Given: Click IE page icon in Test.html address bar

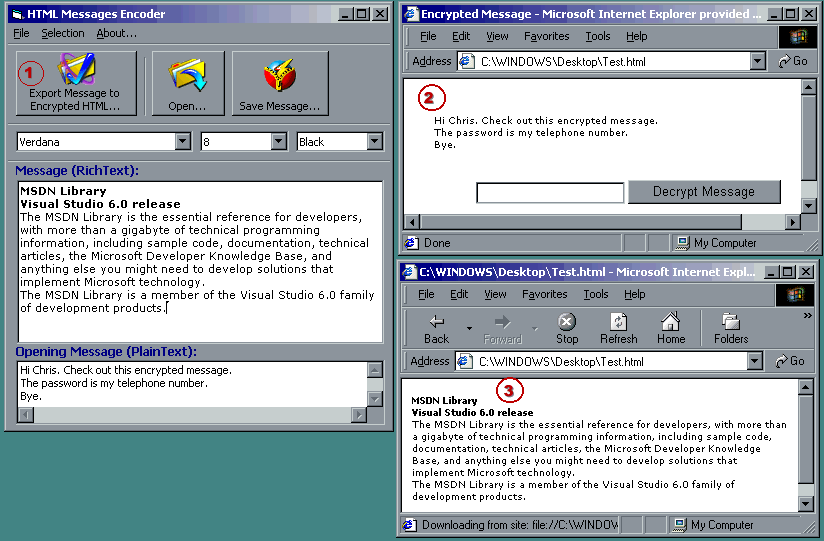Looking at the screenshot, I should (x=465, y=362).
